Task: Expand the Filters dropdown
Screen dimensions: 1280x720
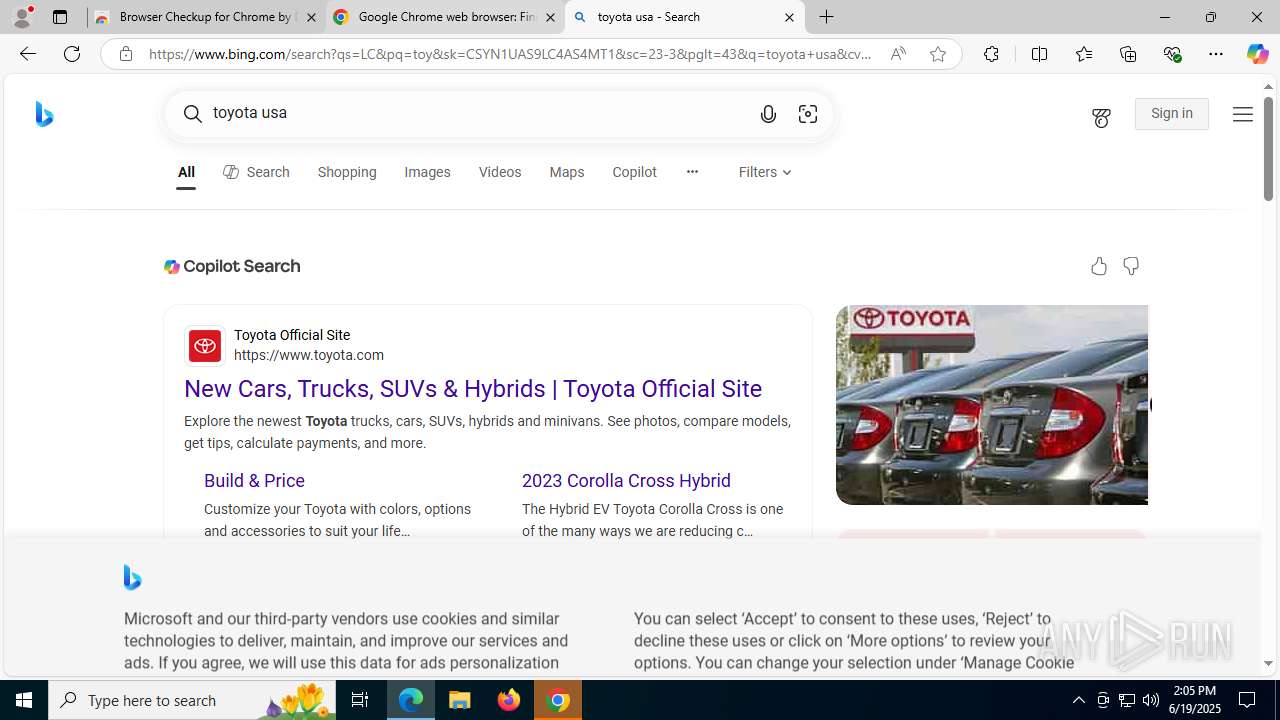Action: [765, 172]
